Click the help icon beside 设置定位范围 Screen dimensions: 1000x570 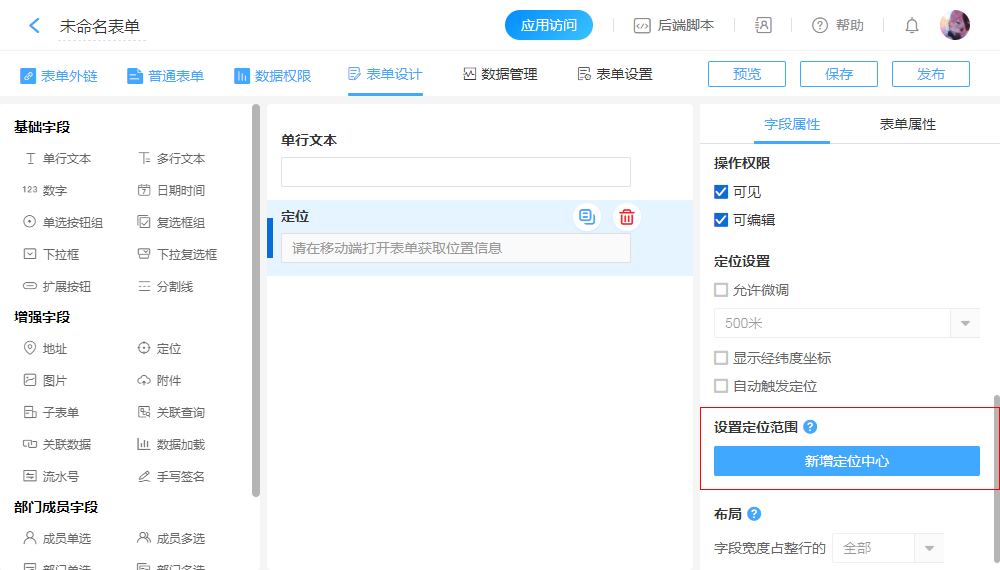pyautogui.click(x=811, y=427)
